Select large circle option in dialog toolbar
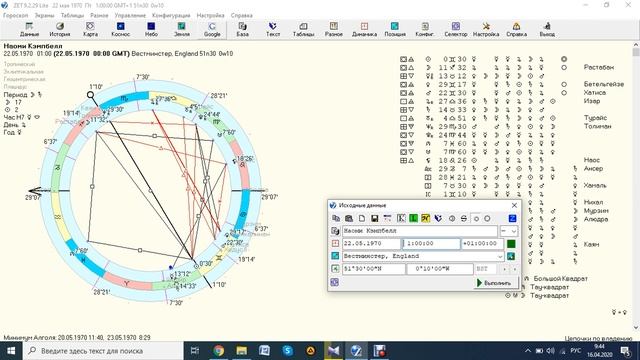This screenshot has width=640, height=360. click(x=487, y=219)
